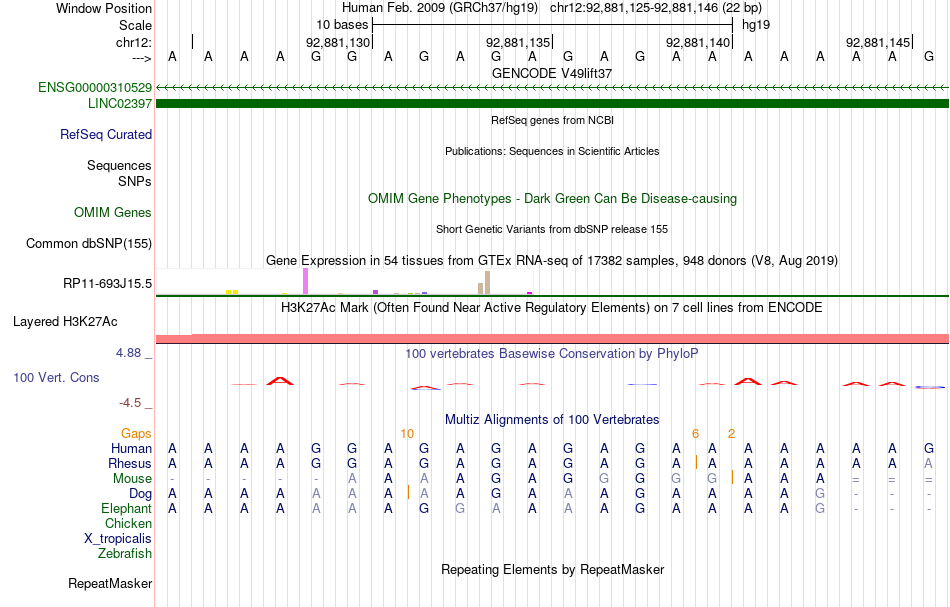Click the orange insertion mark in Mouse row
950x607 pixels.
(732, 477)
